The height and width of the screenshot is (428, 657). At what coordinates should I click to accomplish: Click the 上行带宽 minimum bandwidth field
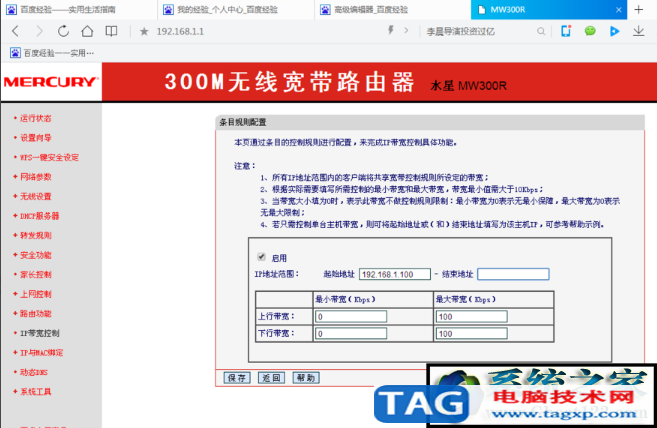pos(351,316)
